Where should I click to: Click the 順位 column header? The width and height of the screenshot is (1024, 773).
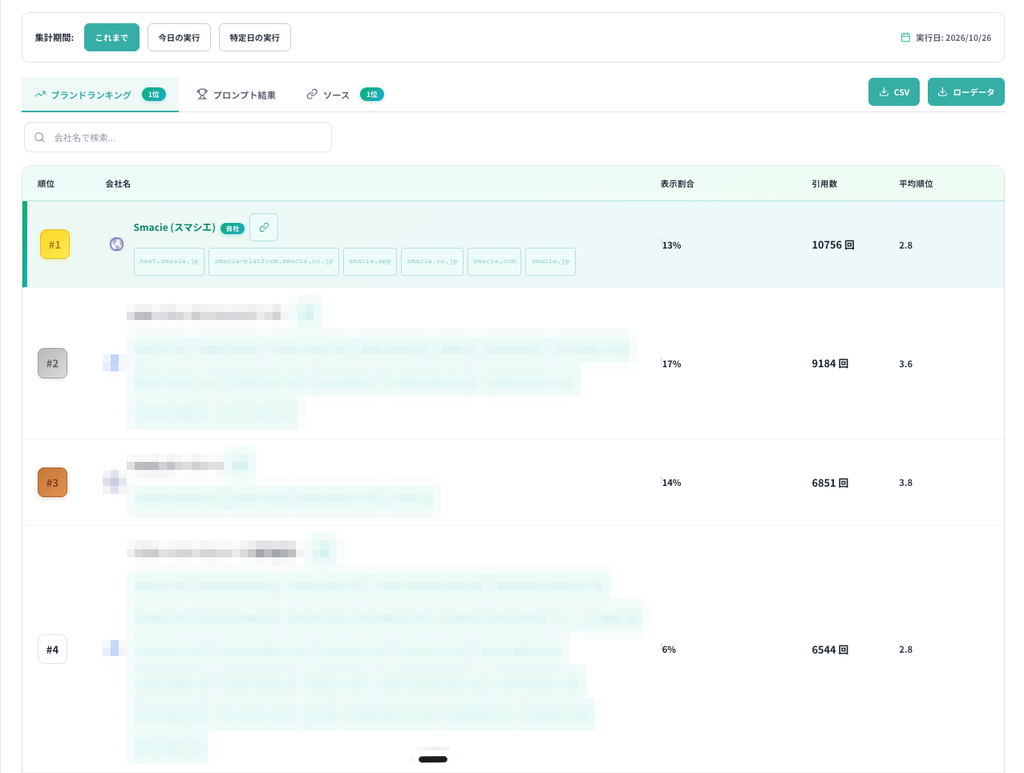tap(46, 183)
